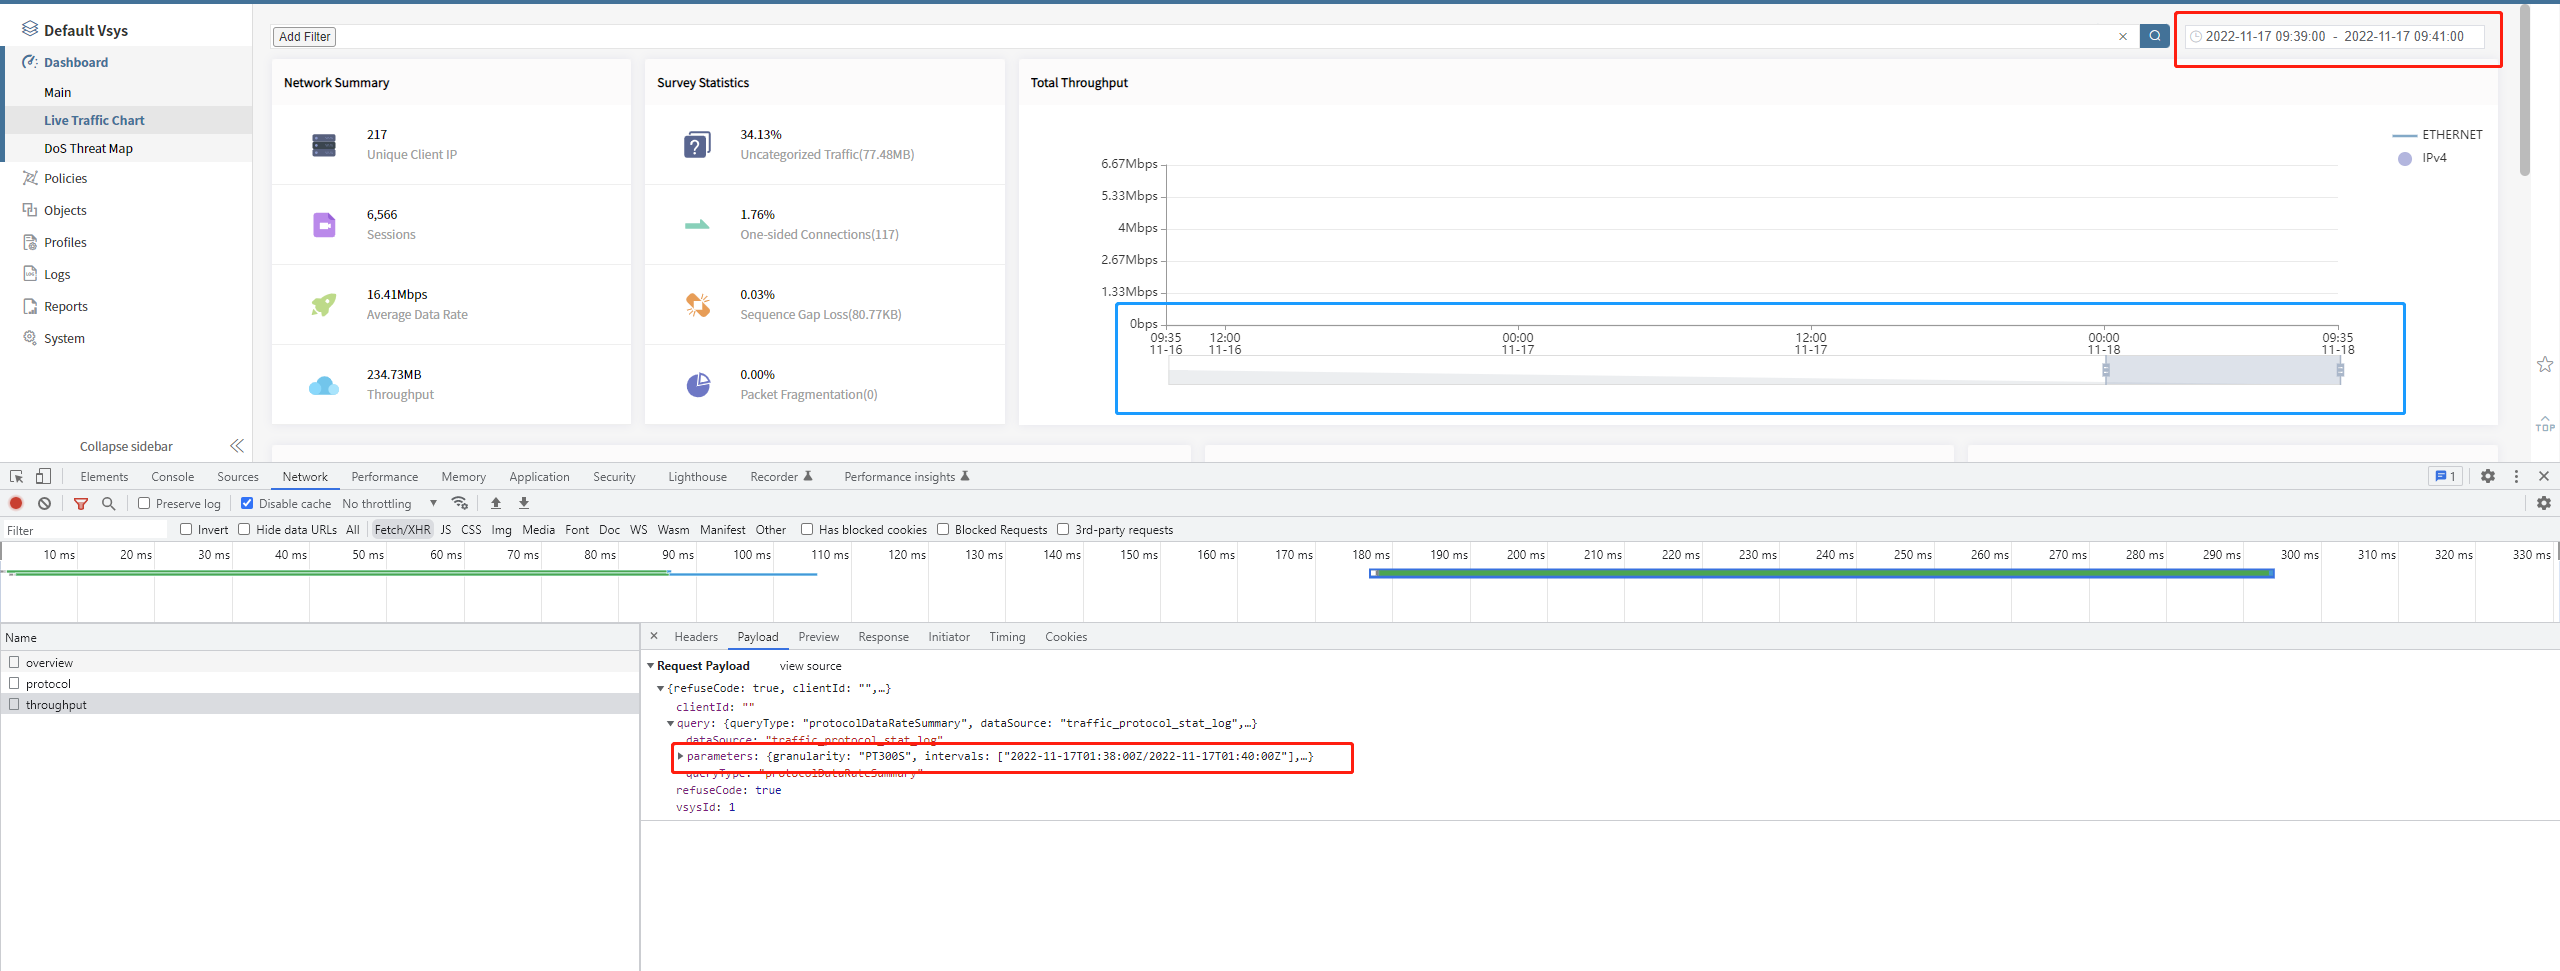Image resolution: width=2560 pixels, height=971 pixels.
Task: Switch to the Headers tab
Action: pos(695,636)
